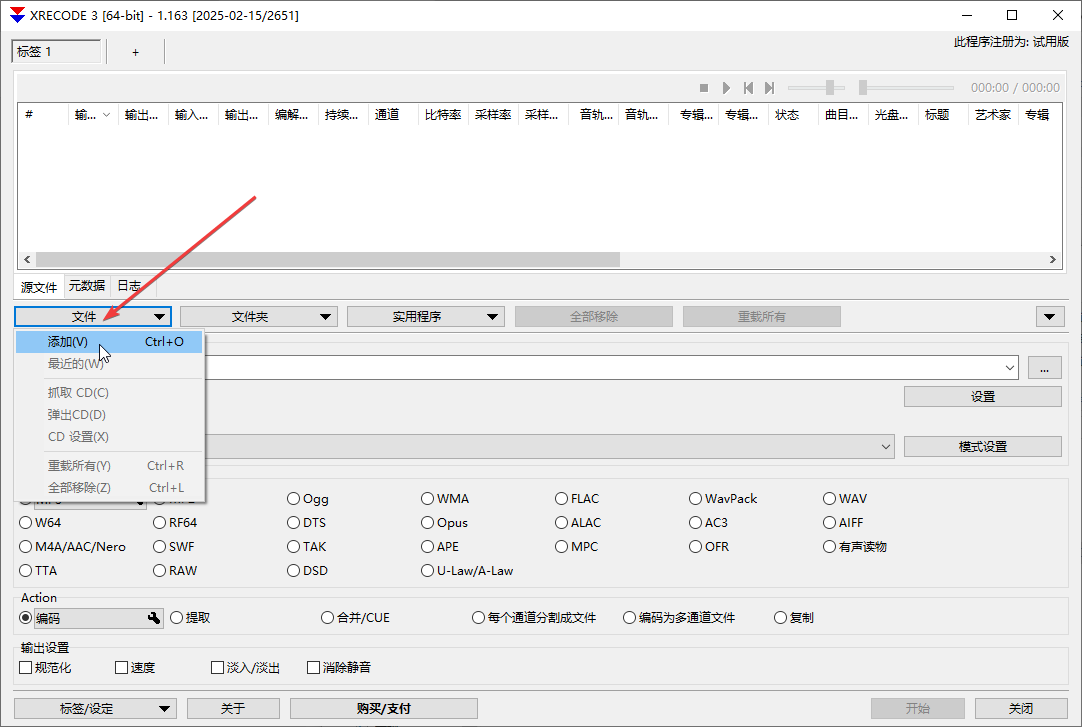Switch to the 元数据 tab

(x=86, y=286)
